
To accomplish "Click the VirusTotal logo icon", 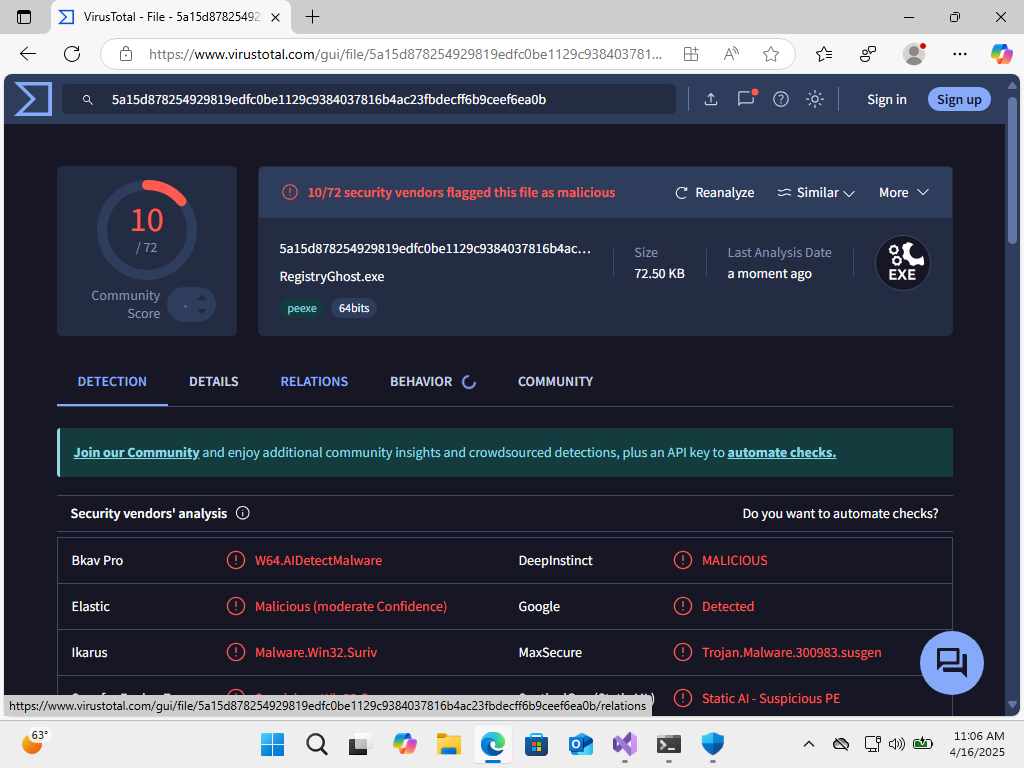I will point(32,99).
